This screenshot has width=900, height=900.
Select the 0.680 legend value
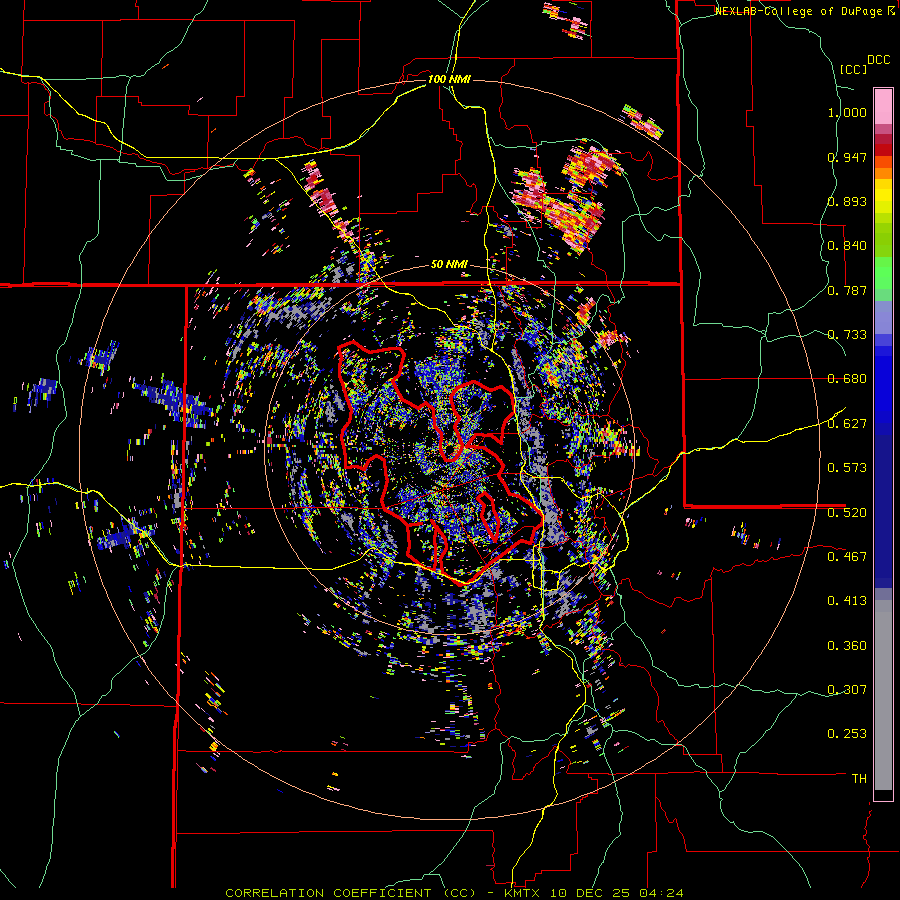[847, 379]
